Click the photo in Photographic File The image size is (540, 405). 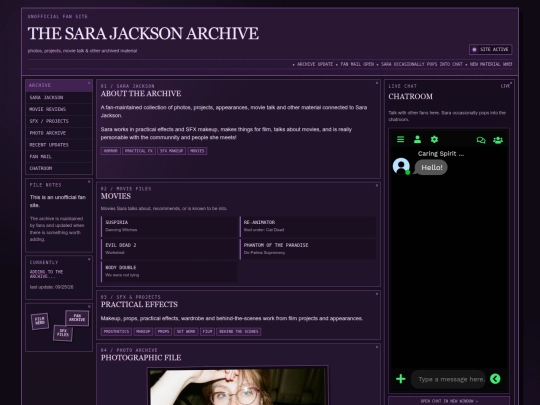pos(238,386)
